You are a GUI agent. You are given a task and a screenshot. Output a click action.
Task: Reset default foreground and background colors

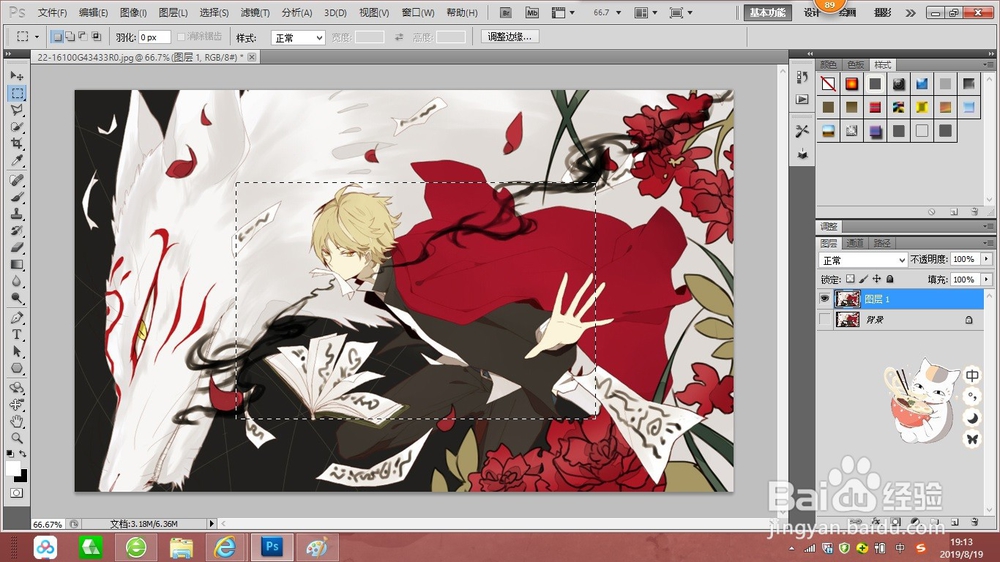pyautogui.click(x=10, y=454)
